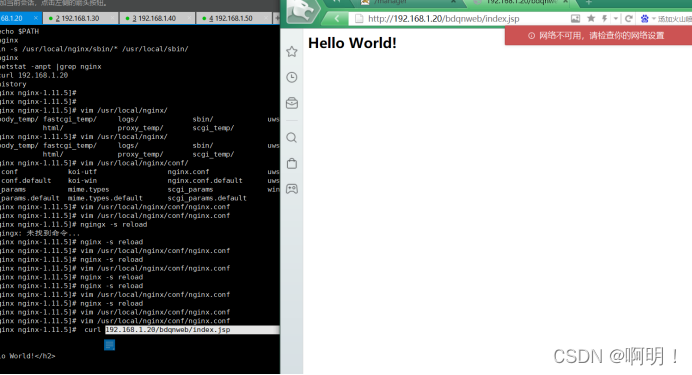This screenshot has height=375, width=692.
Task: Click the 'curl 192.168.1.20' terminal line
Action: point(34,75)
